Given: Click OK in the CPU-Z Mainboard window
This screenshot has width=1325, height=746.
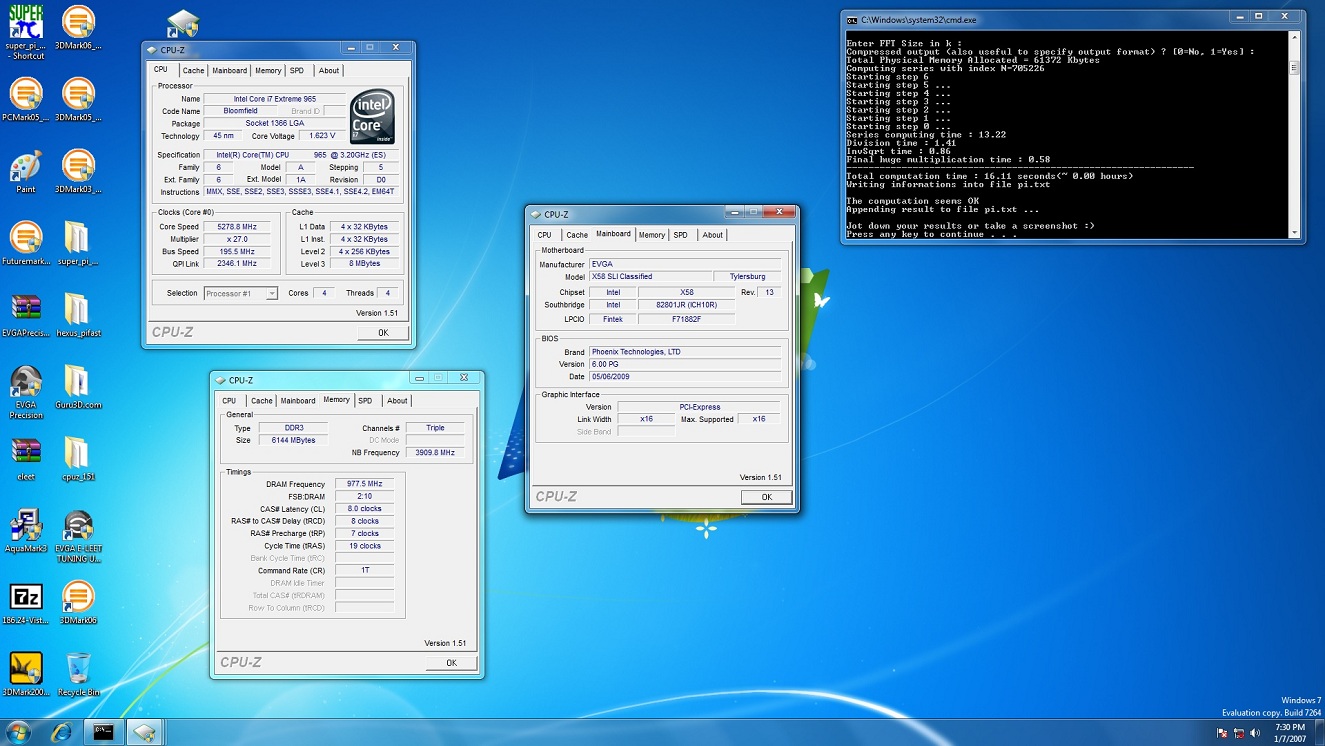Looking at the screenshot, I should tap(767, 496).
